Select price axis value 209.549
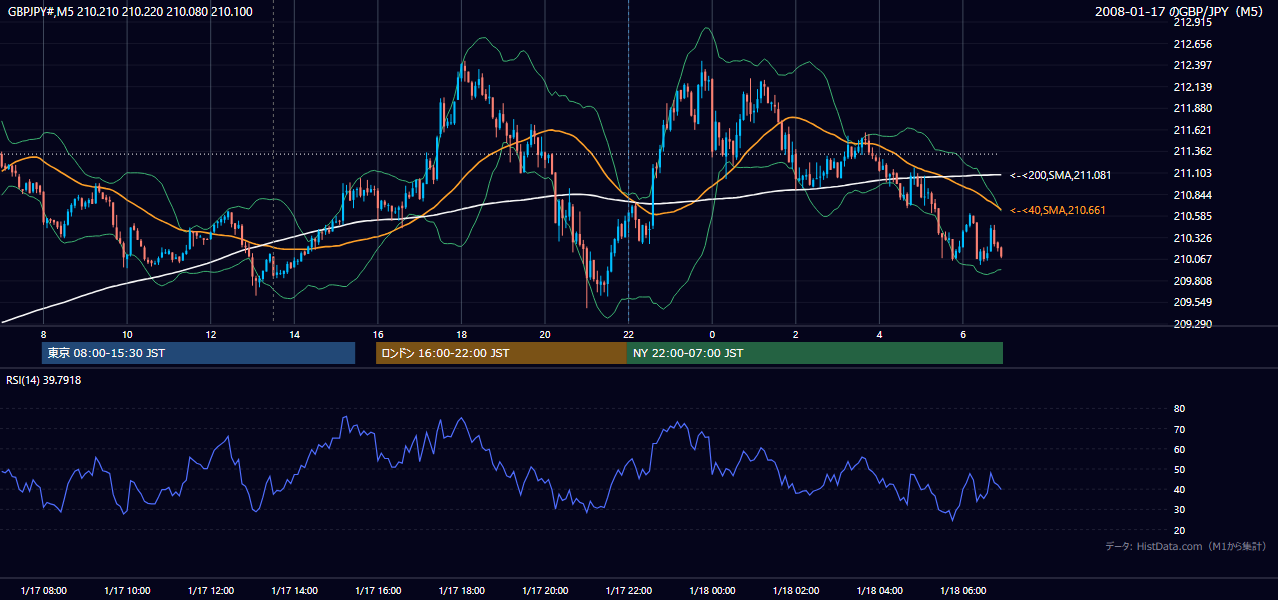This screenshot has width=1278, height=600. [1193, 302]
